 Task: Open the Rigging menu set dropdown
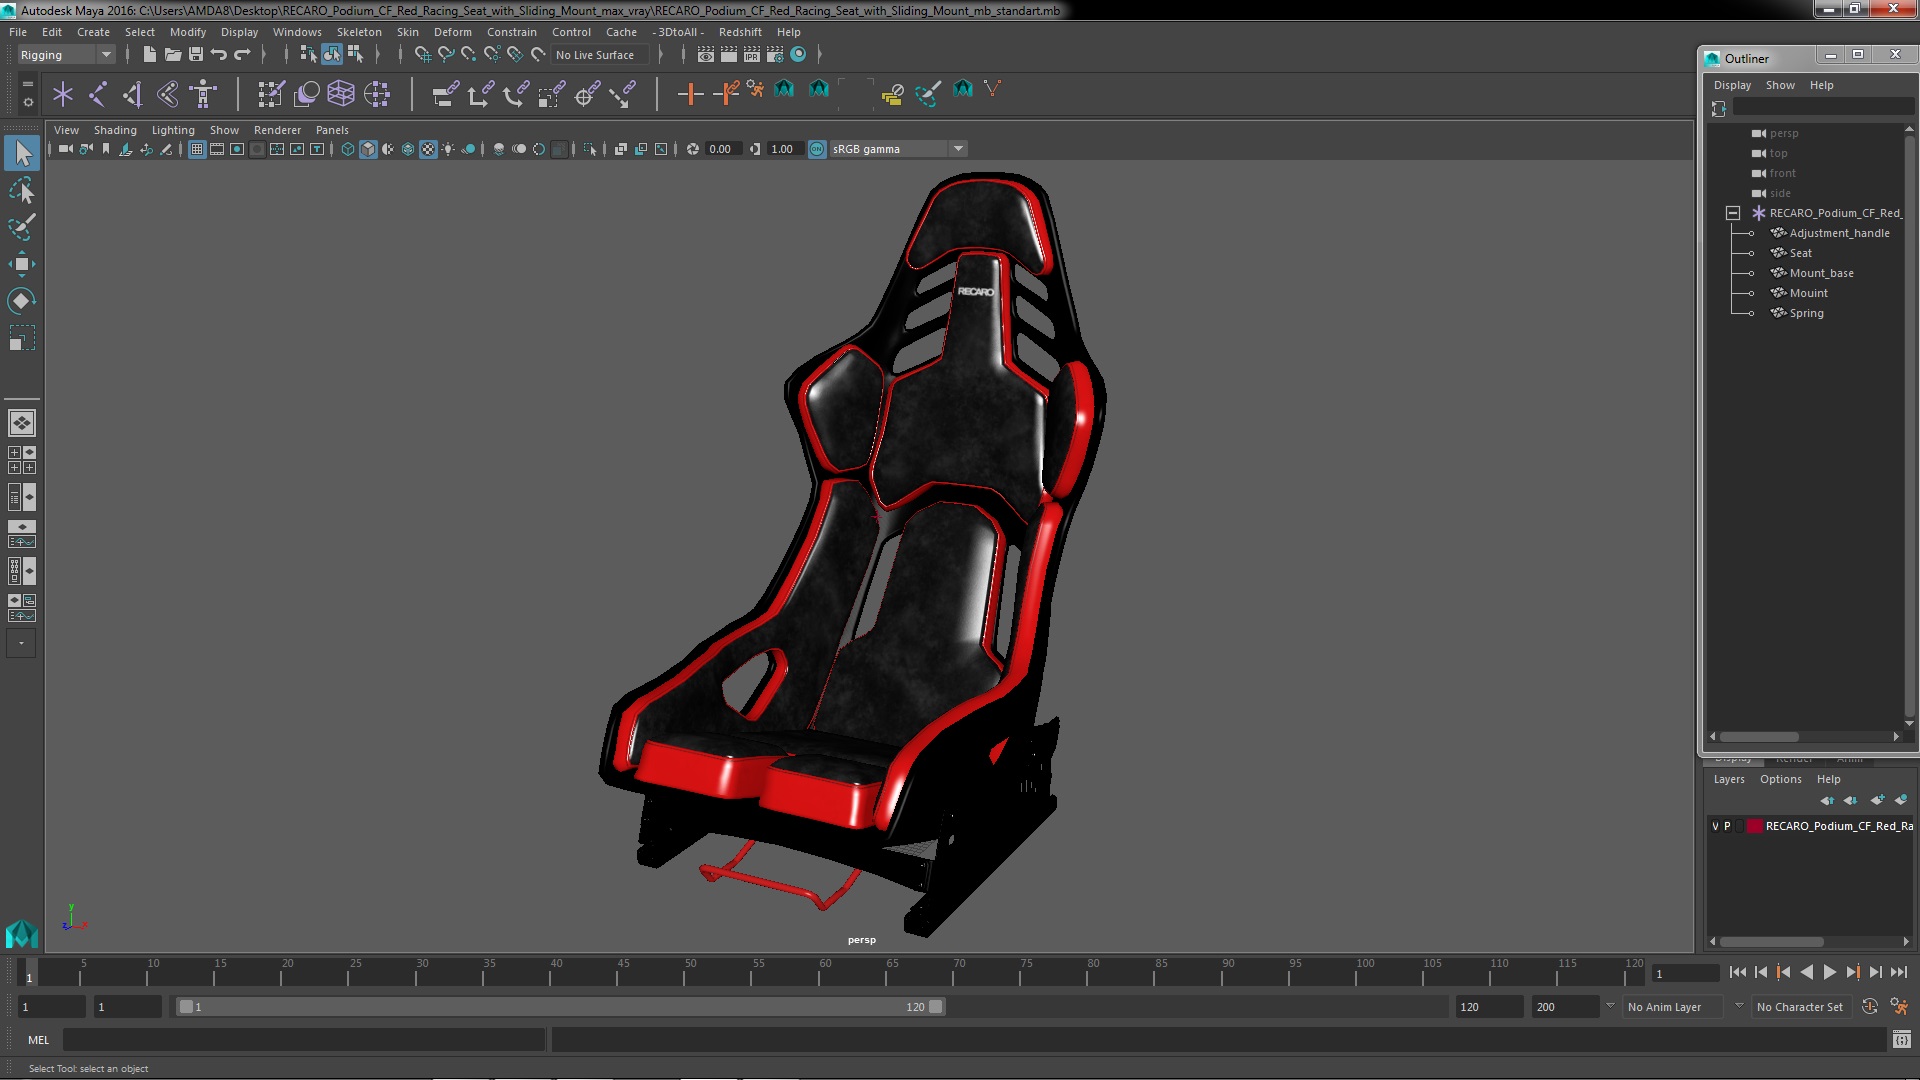66,55
